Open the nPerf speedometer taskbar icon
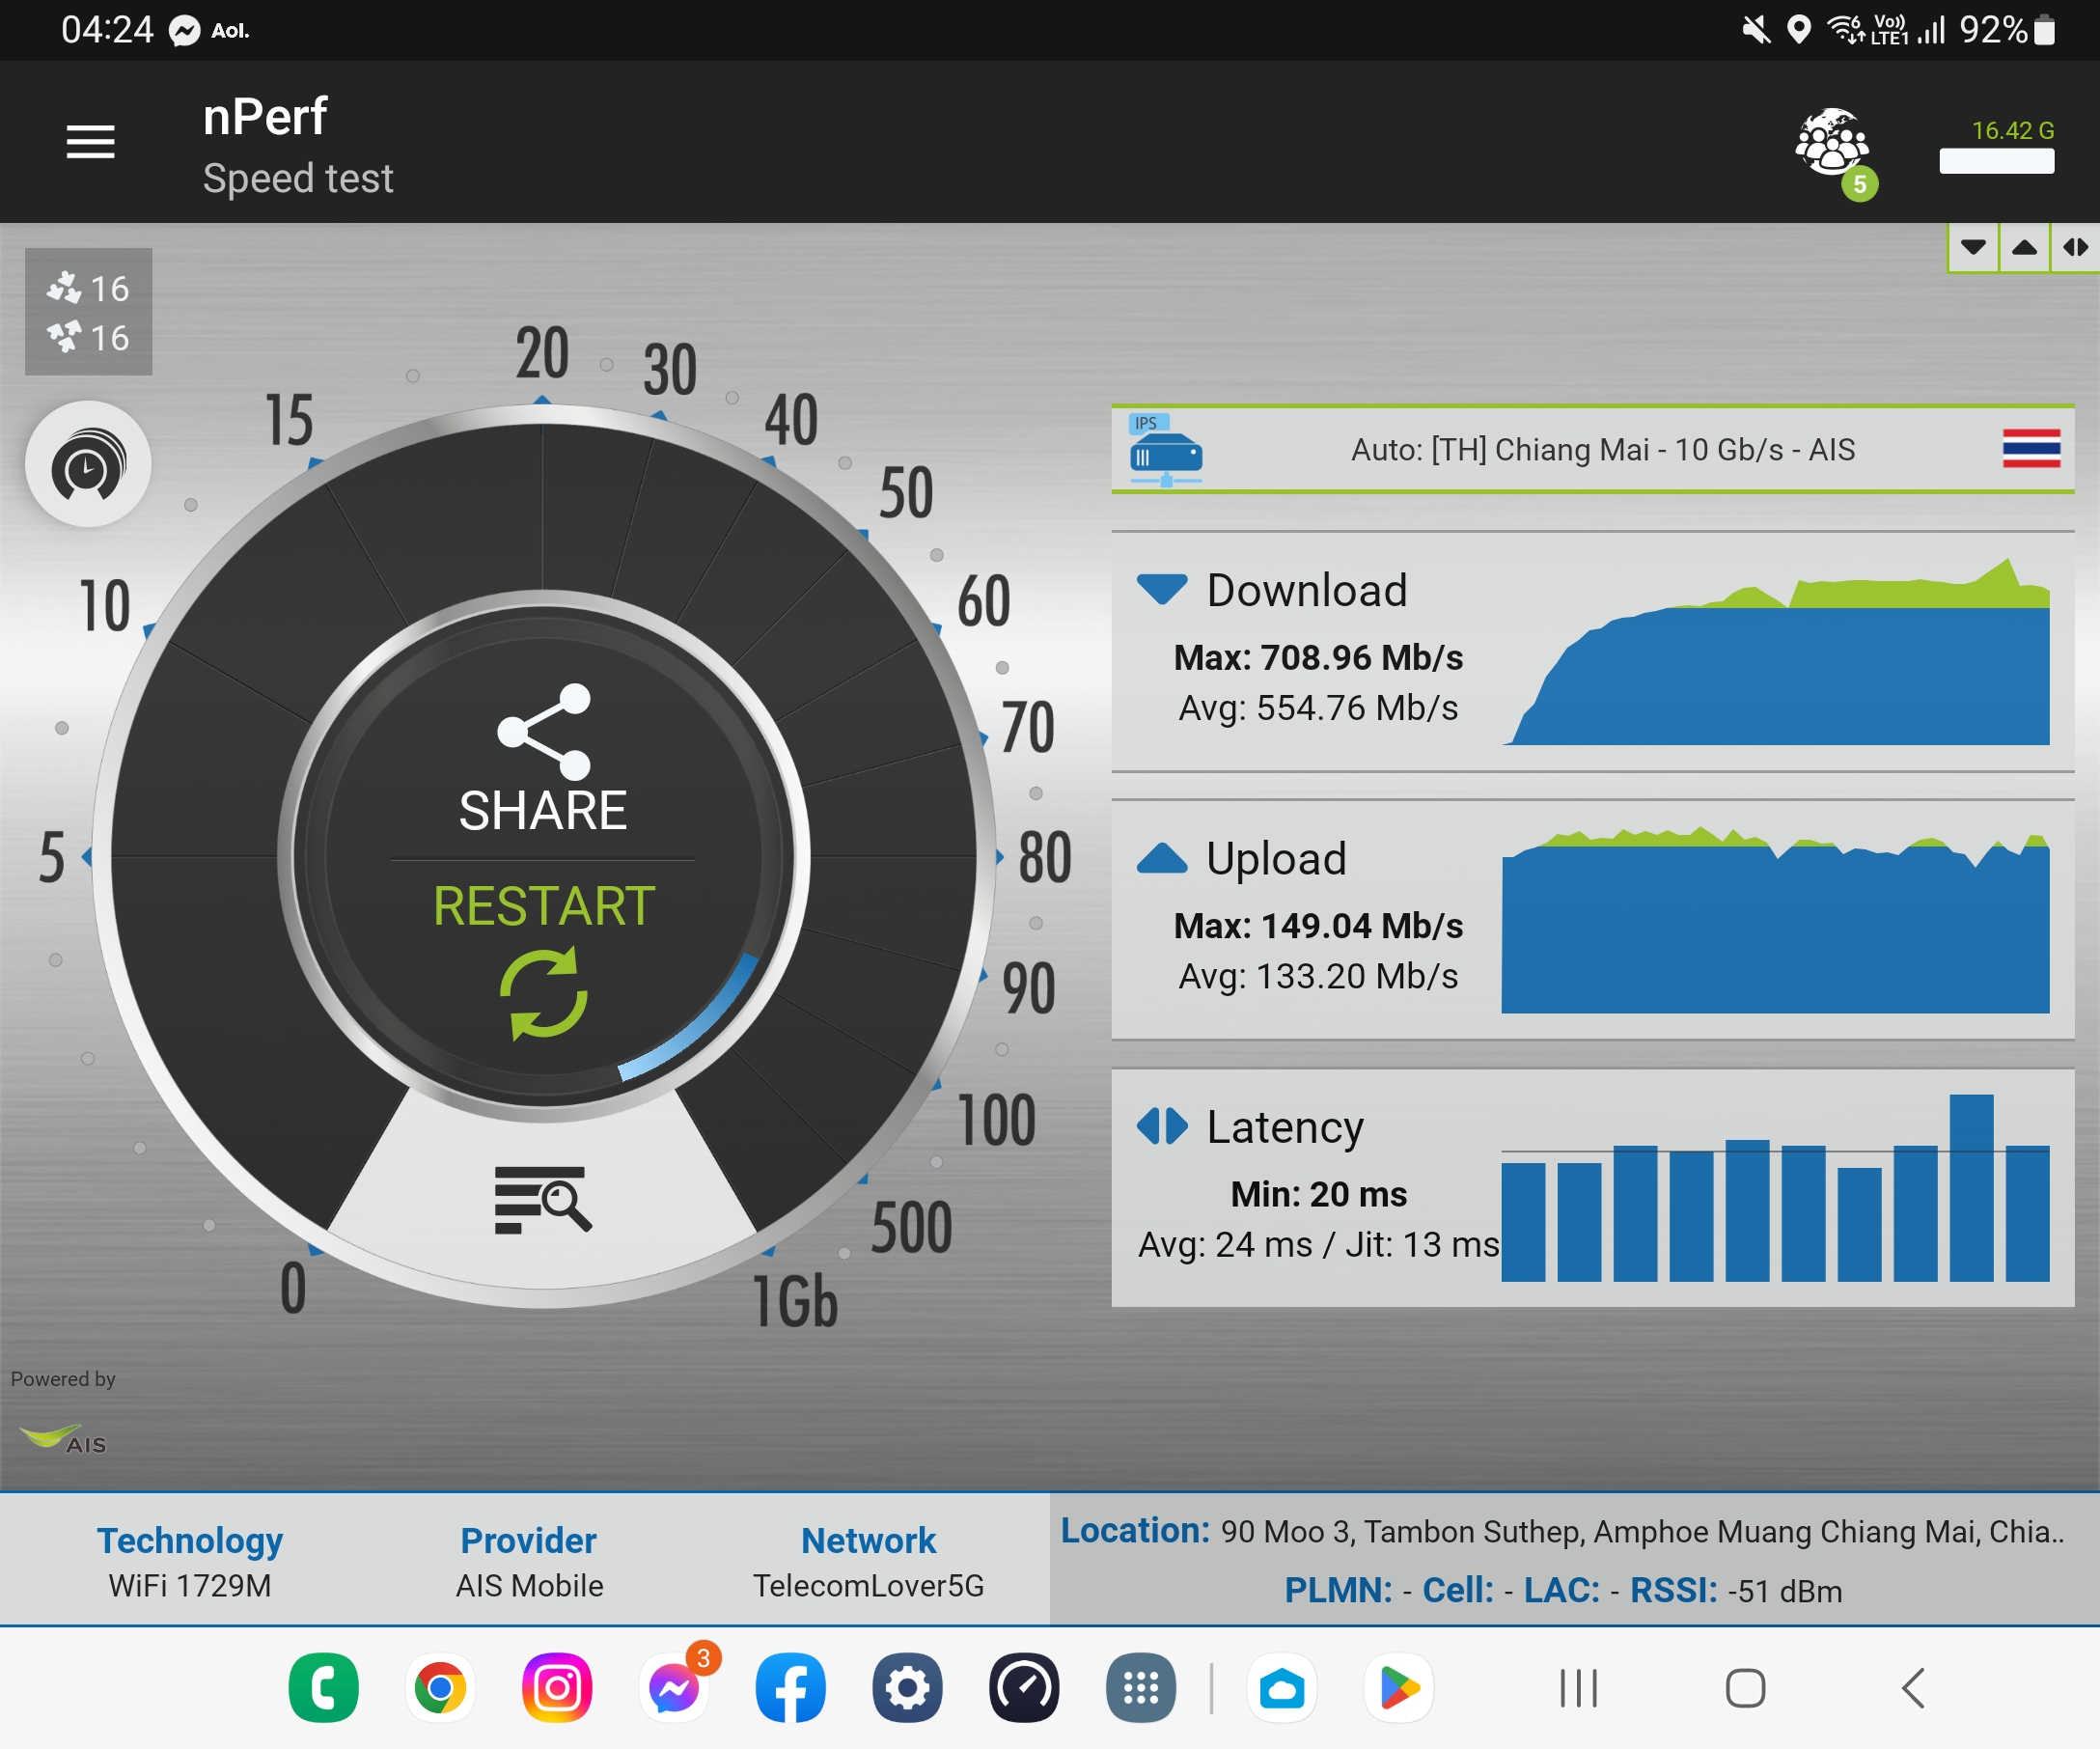This screenshot has height=1749, width=2100. tap(1024, 1688)
